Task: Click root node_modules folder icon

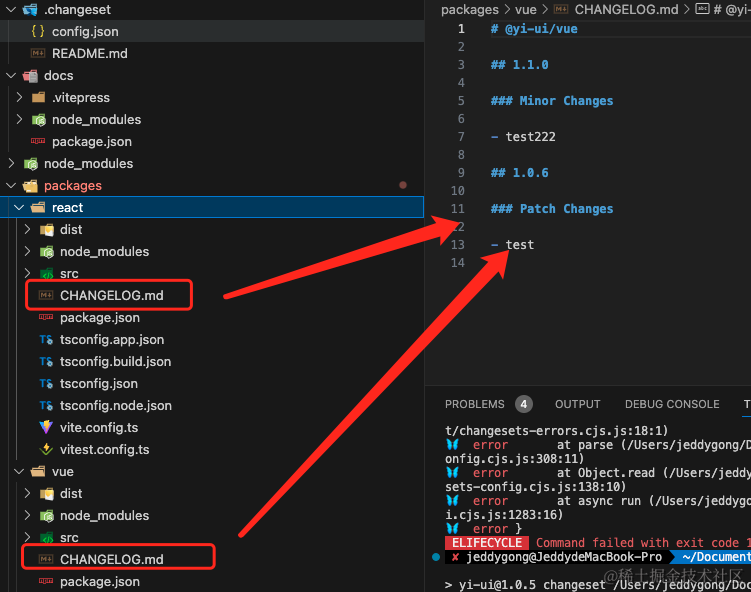Action: coord(30,164)
